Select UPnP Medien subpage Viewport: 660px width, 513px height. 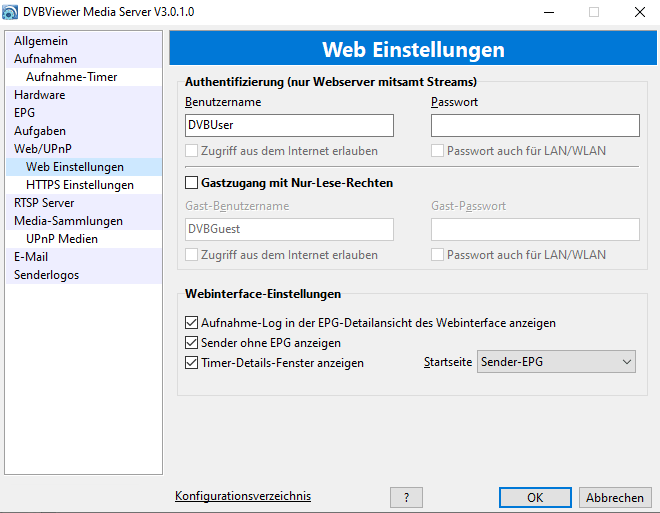[x=84, y=239]
